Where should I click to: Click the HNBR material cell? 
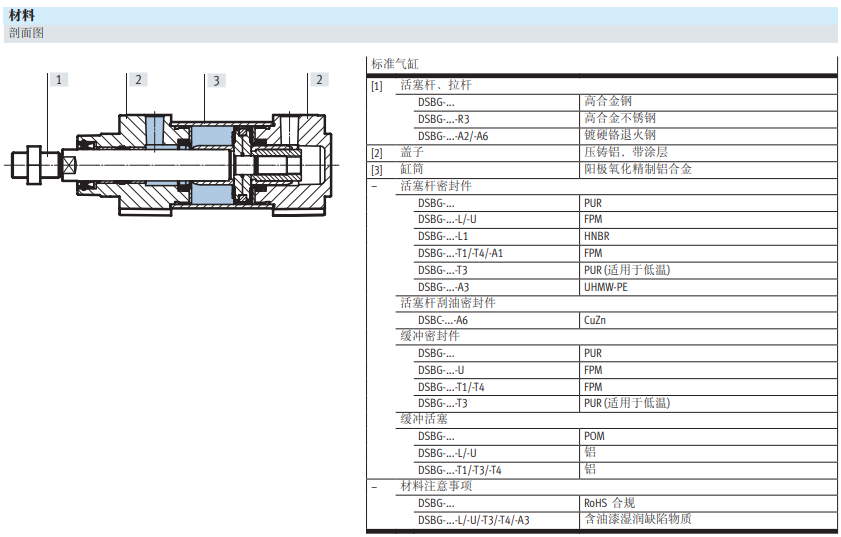(x=596, y=236)
